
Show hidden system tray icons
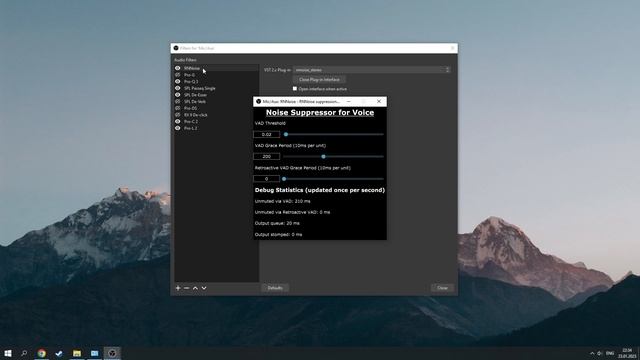pyautogui.click(x=592, y=353)
